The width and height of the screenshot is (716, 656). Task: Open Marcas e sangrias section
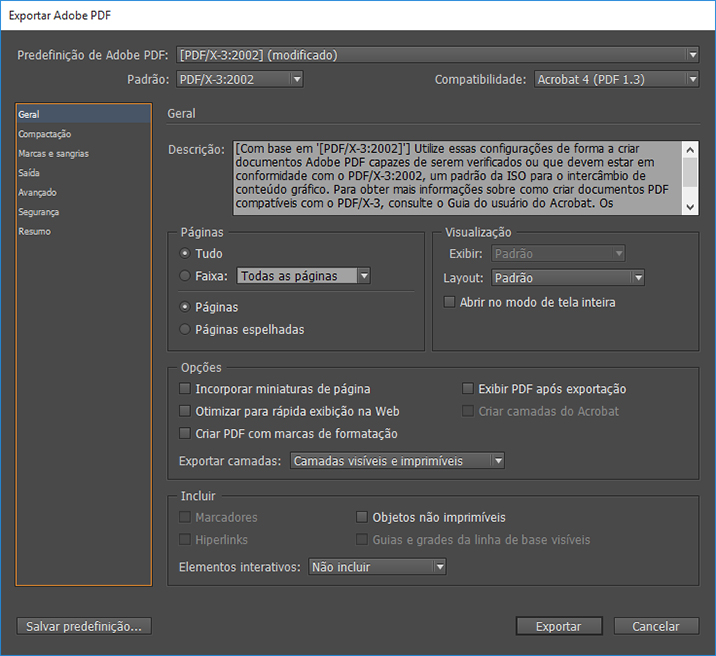[x=53, y=154]
